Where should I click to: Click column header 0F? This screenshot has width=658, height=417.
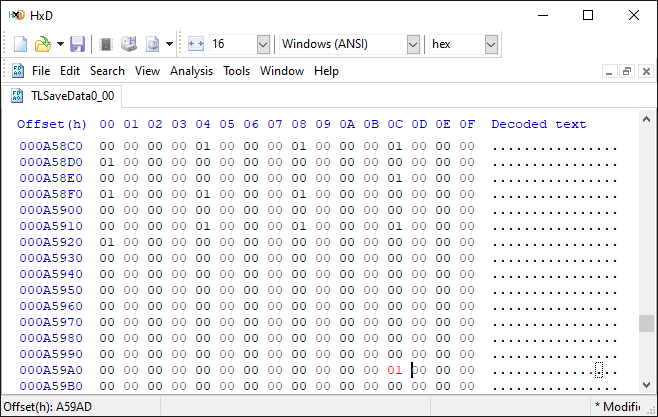(x=467, y=124)
